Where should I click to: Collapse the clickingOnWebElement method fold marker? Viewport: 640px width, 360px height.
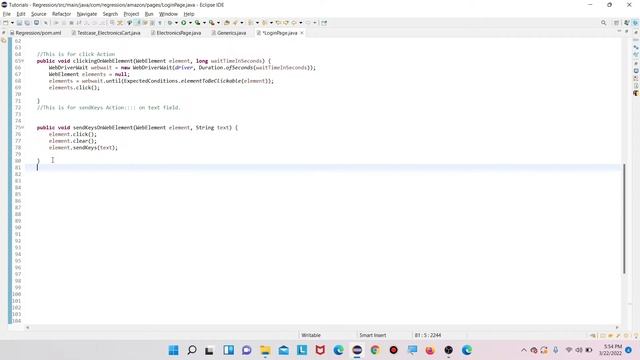[x=23, y=61]
